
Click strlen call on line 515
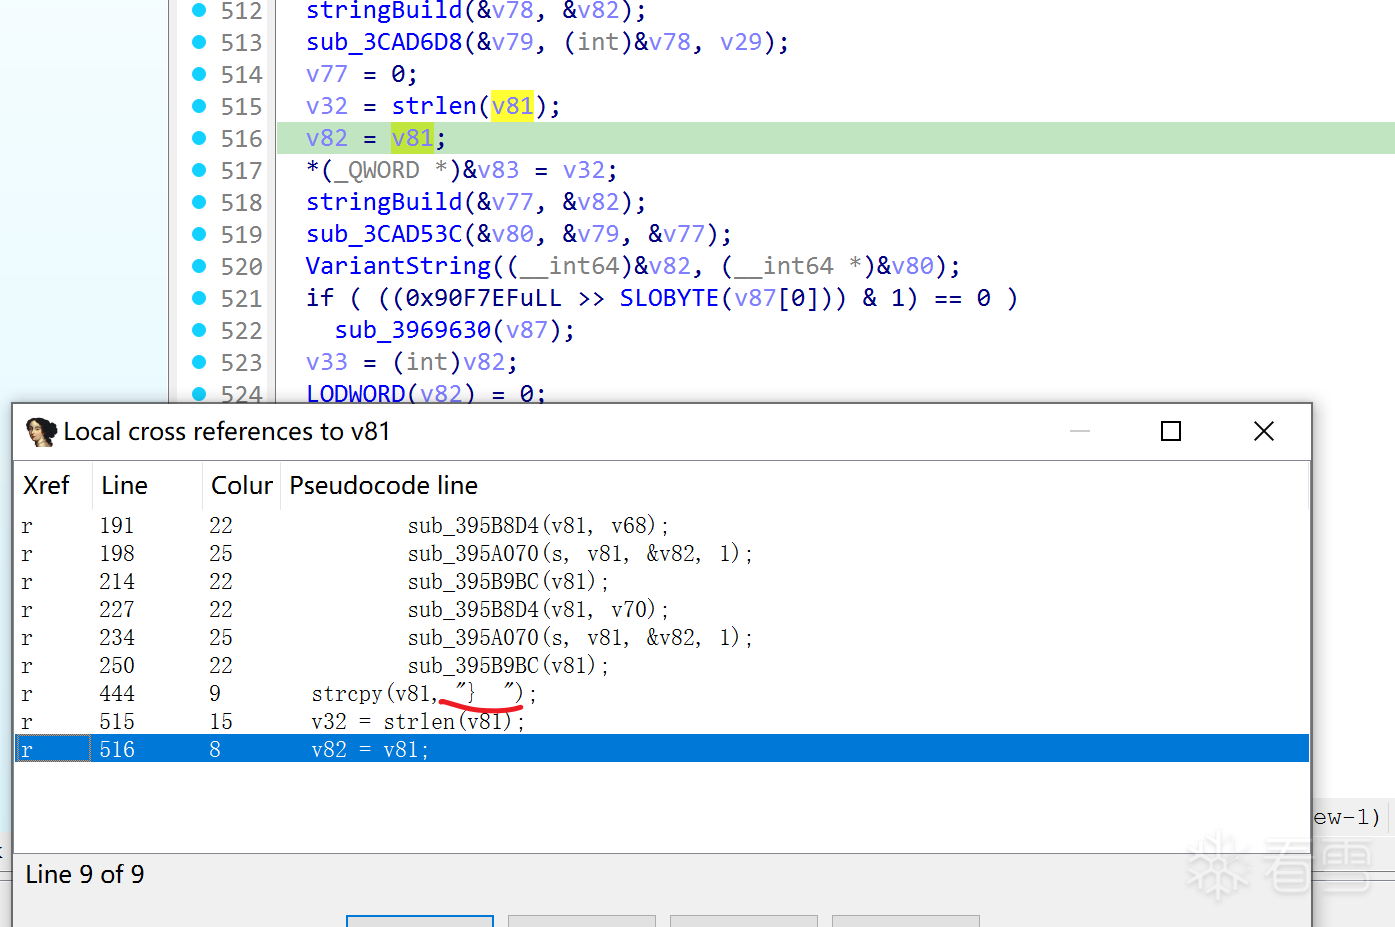pos(434,106)
